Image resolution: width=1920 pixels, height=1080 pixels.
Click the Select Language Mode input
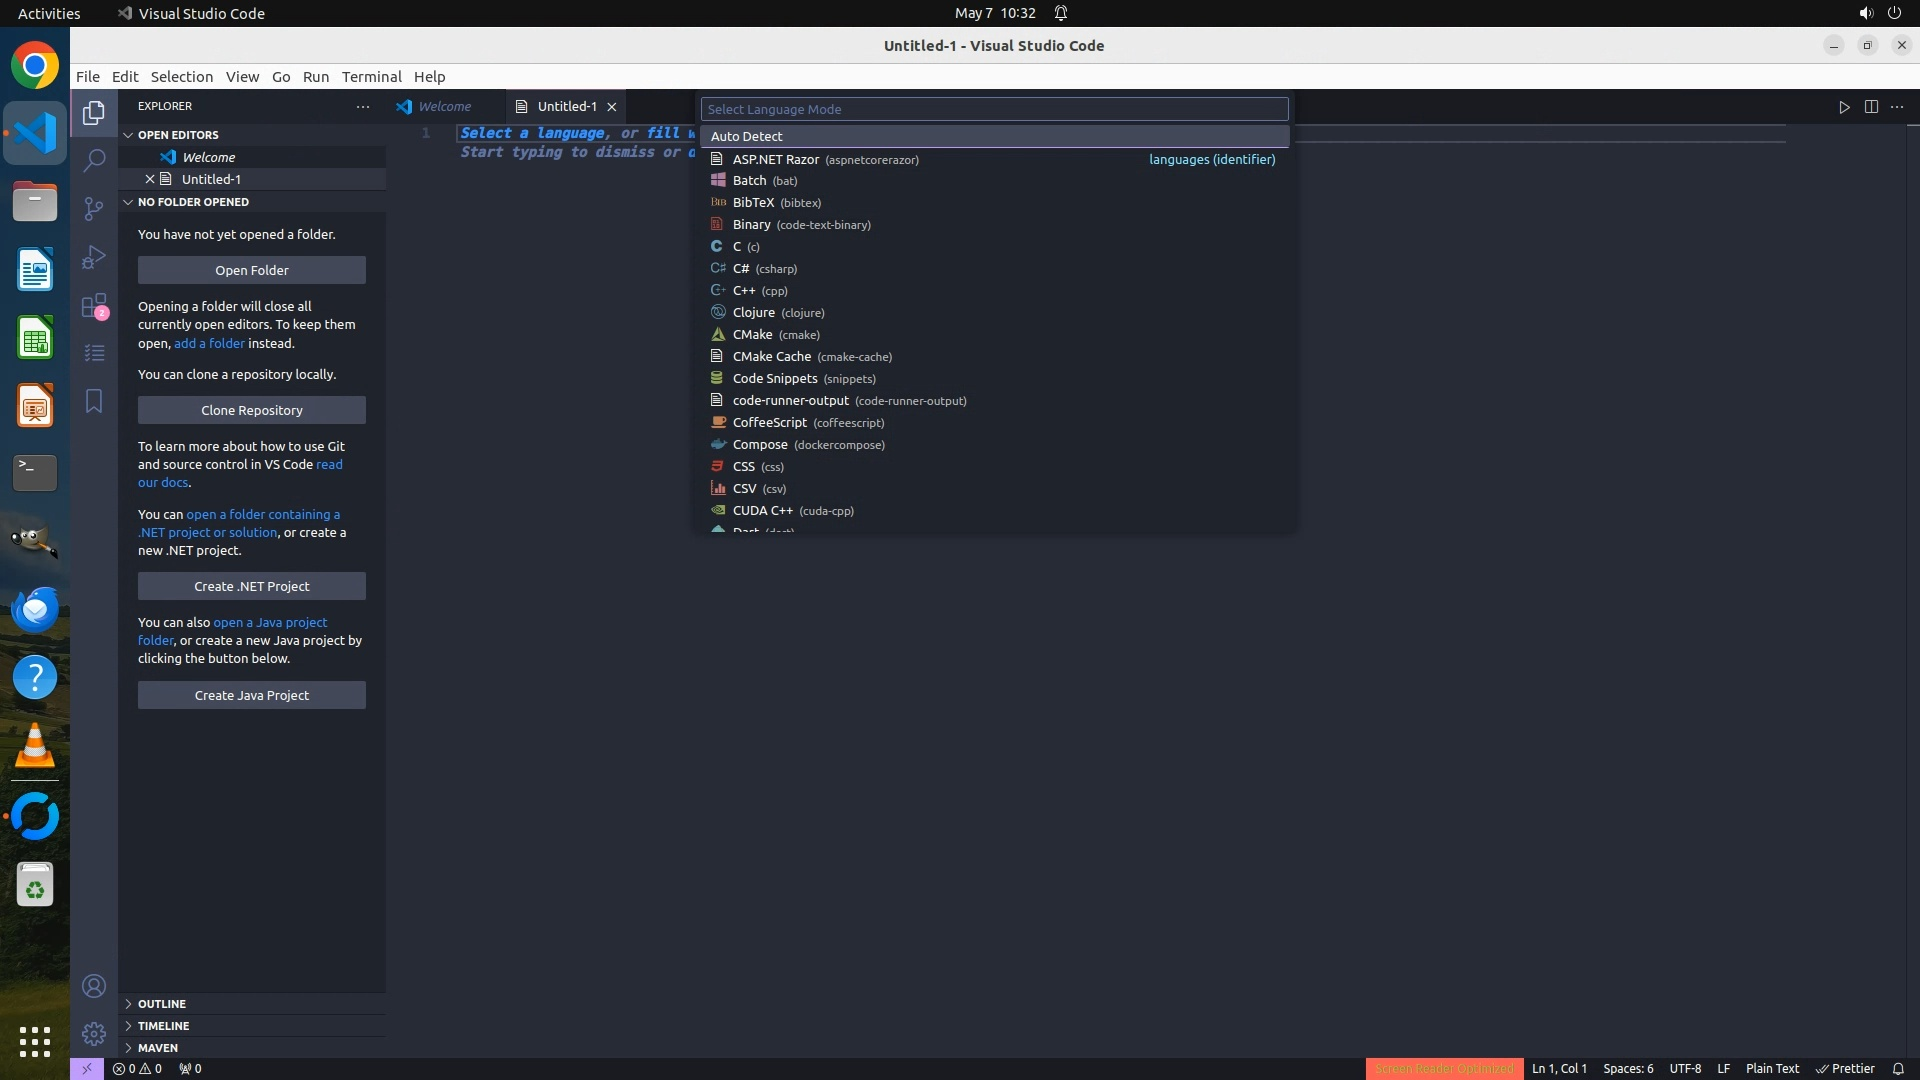[994, 109]
